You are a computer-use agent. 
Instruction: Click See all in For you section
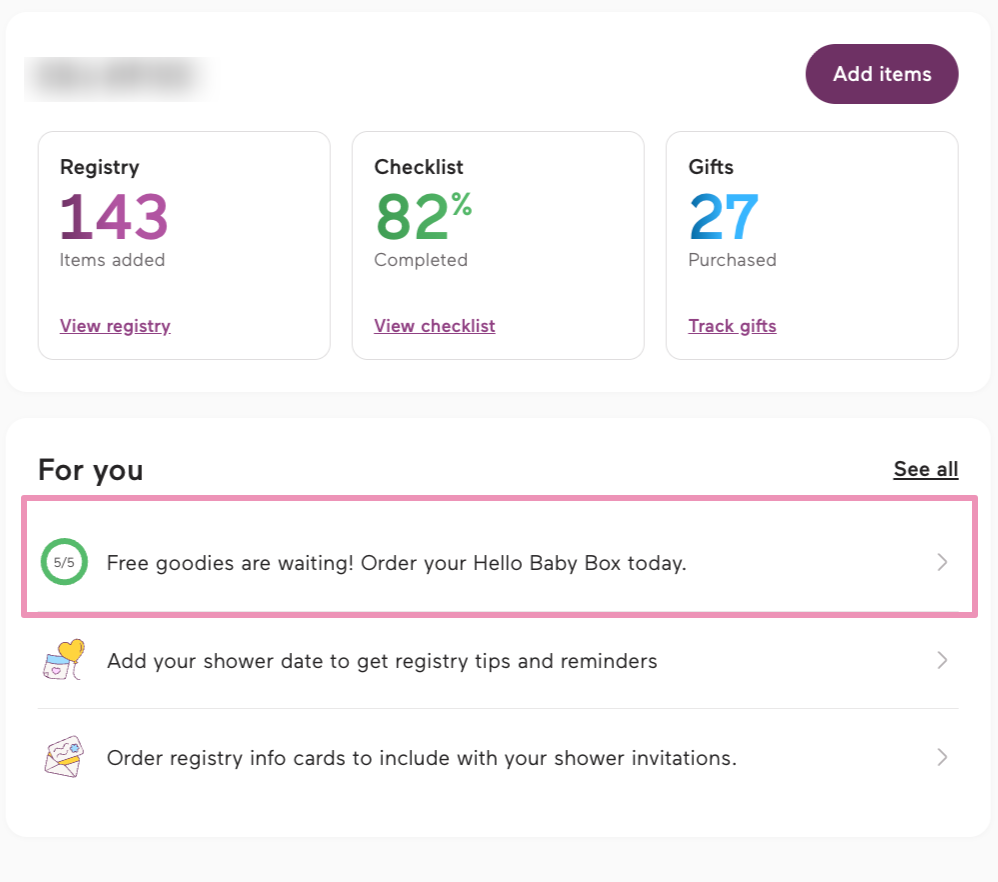point(925,469)
